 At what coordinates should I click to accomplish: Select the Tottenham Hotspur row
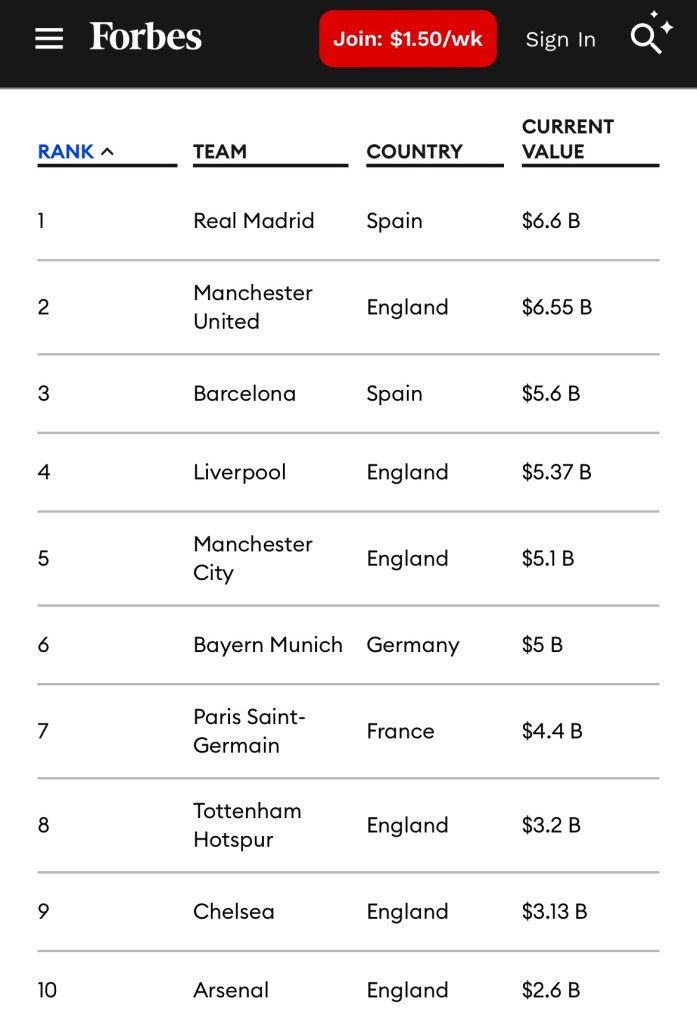(x=247, y=825)
